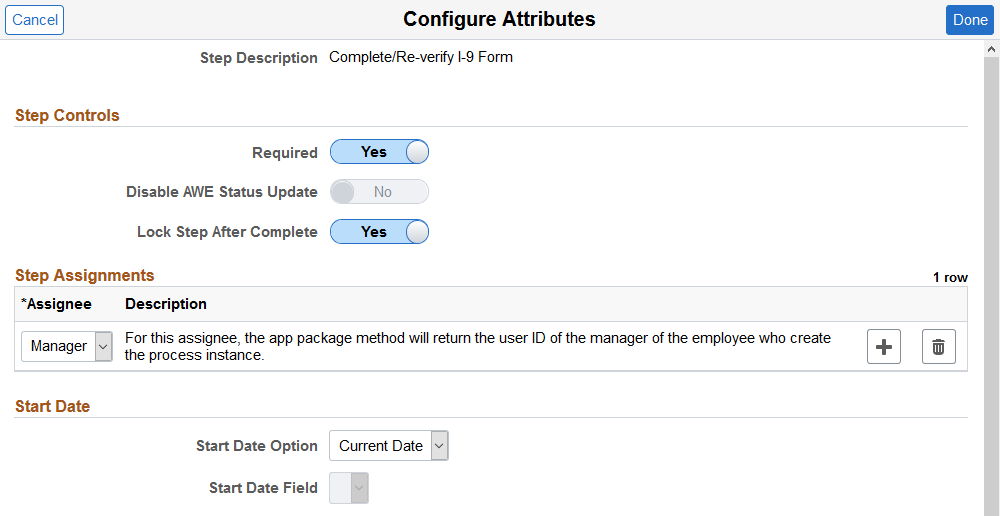
Task: Click Done to save attributes
Action: pyautogui.click(x=970, y=20)
